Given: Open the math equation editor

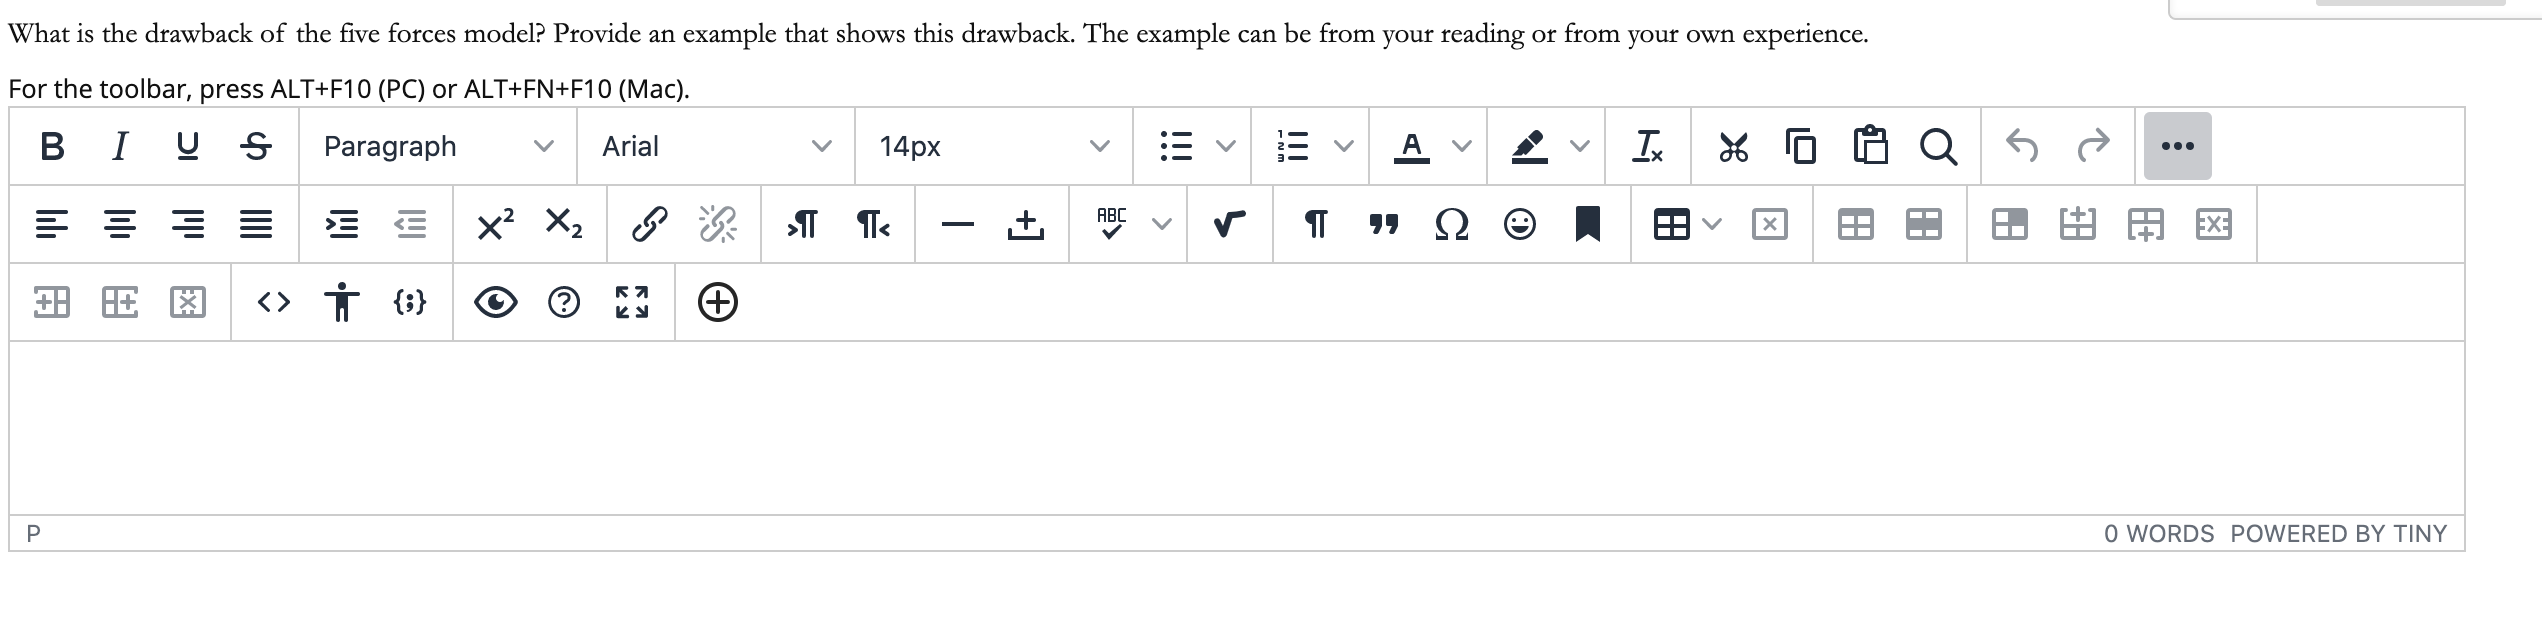Looking at the screenshot, I should pos(1230,224).
